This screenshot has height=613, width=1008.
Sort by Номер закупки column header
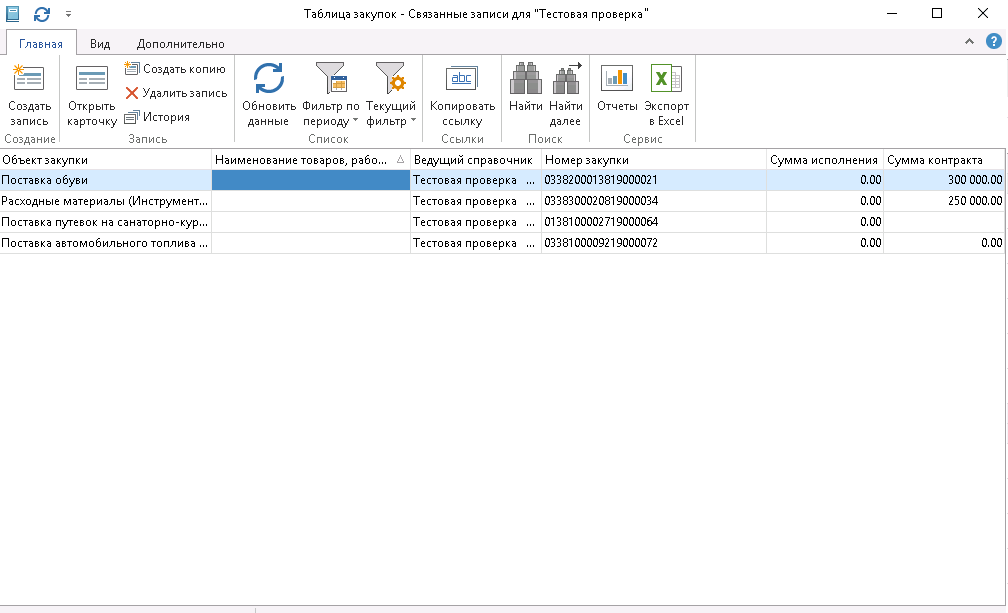coord(654,160)
